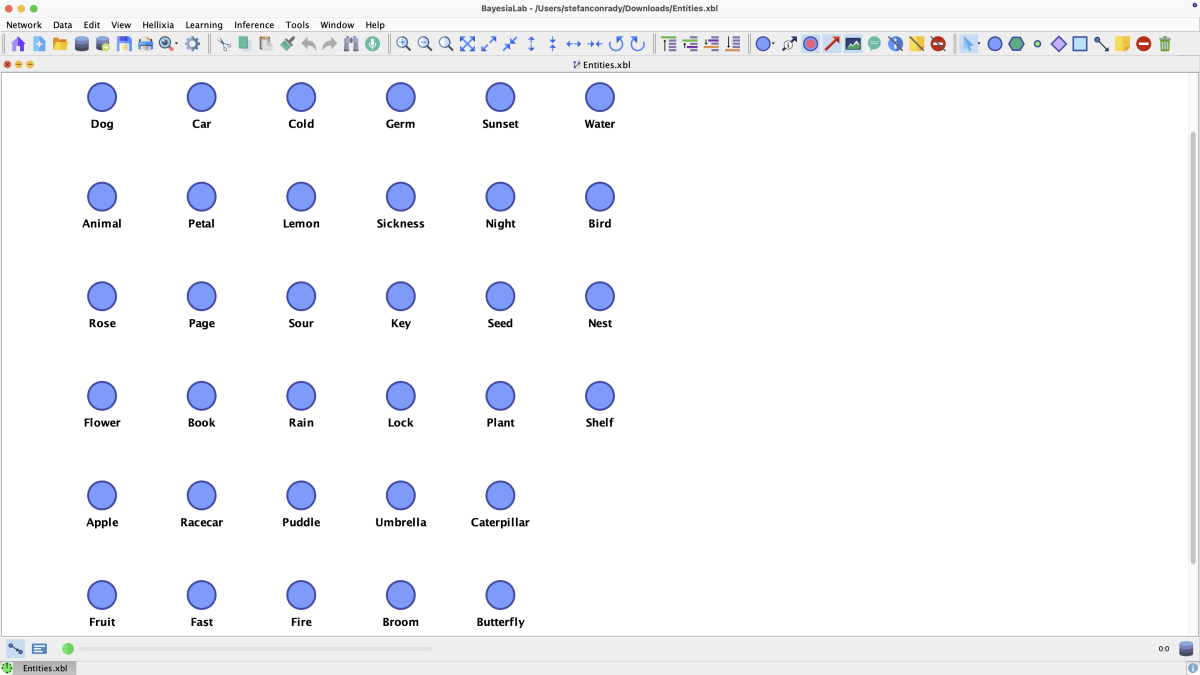Select the Dog node
Viewport: 1200px width, 675px height.
point(102,97)
